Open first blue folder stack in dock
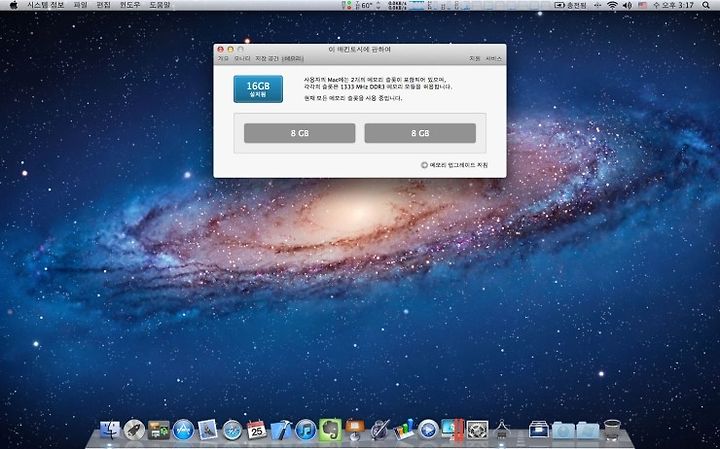 tap(563, 430)
